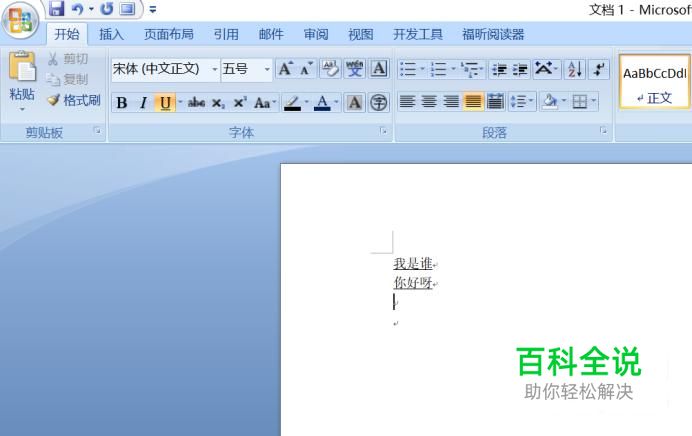Viewport: 692px width, 436px height.
Task: Grow the font size
Action: [x=285, y=69]
